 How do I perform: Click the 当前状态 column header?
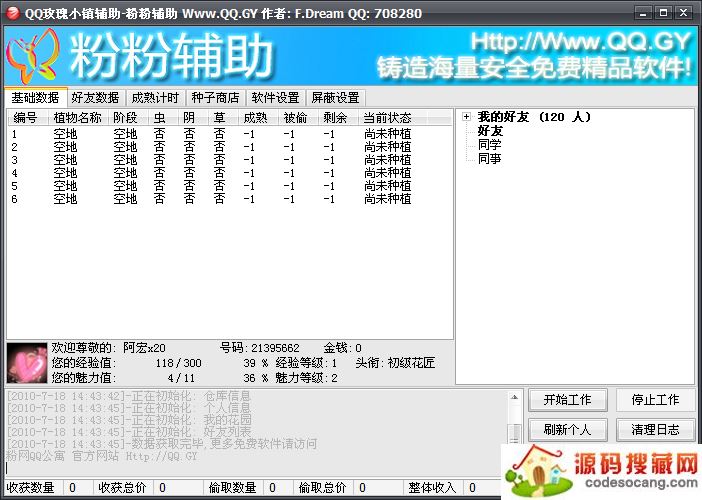393,118
